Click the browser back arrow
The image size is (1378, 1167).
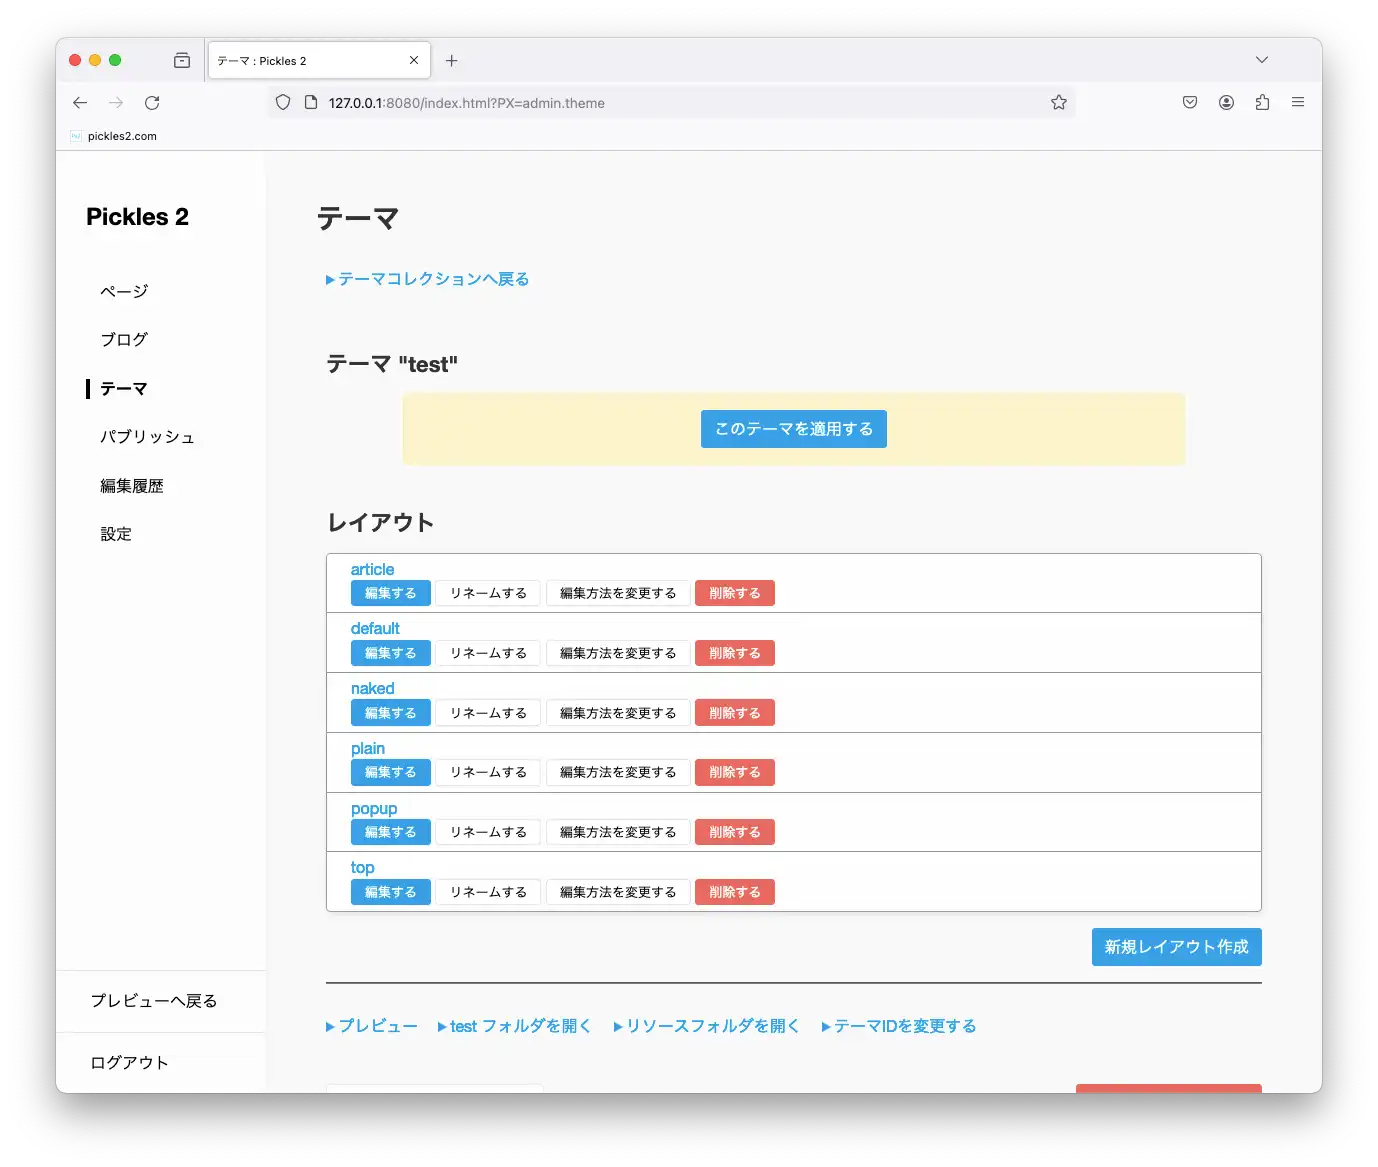(80, 103)
